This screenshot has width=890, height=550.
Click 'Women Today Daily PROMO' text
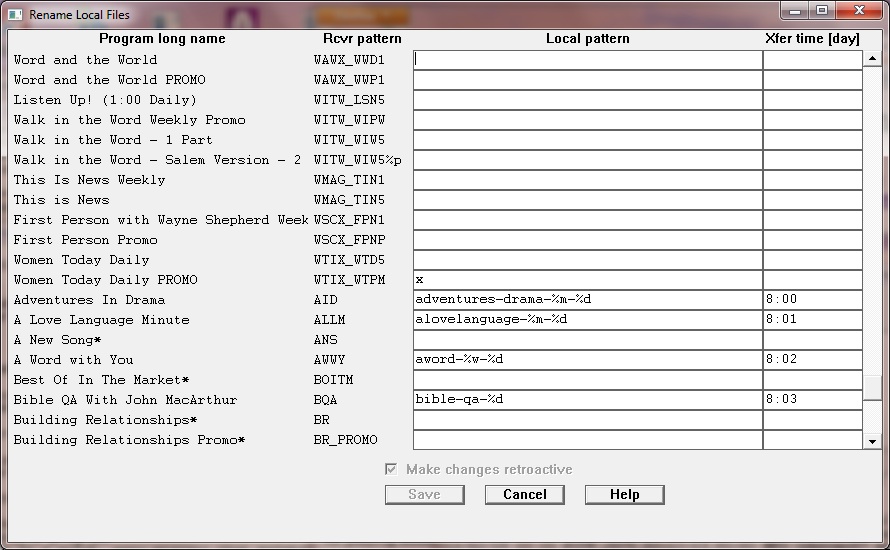pyautogui.click(x=106, y=280)
